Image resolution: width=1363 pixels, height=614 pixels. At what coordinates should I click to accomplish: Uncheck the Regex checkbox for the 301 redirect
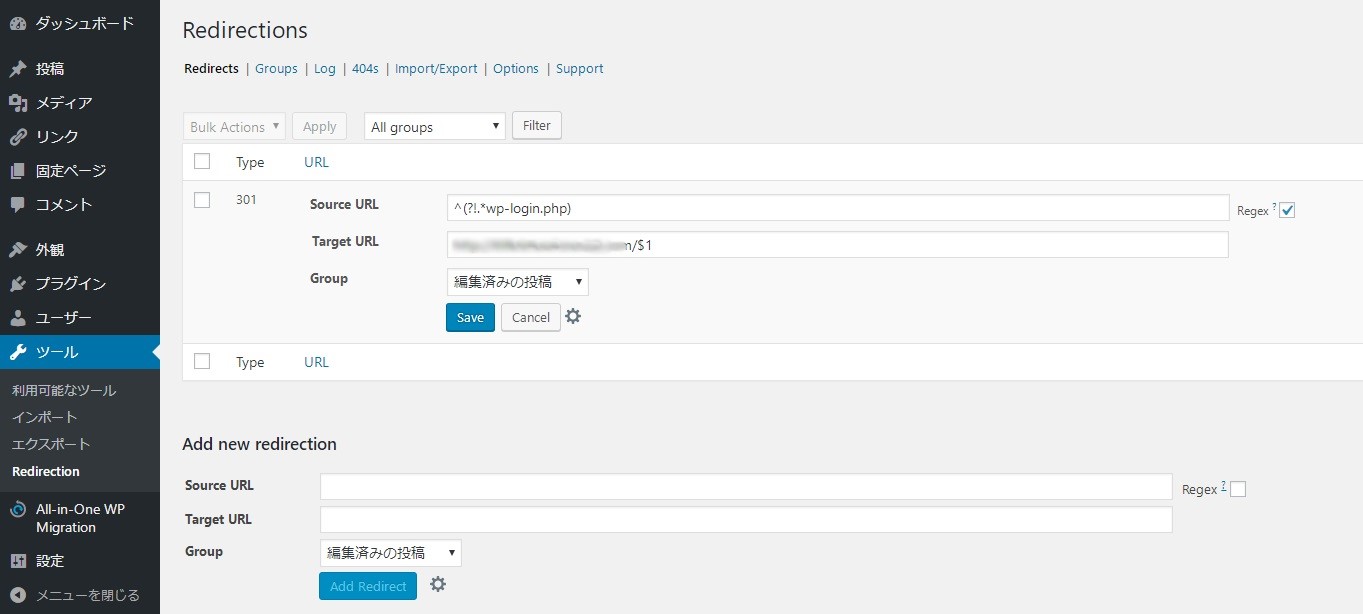[1287, 210]
